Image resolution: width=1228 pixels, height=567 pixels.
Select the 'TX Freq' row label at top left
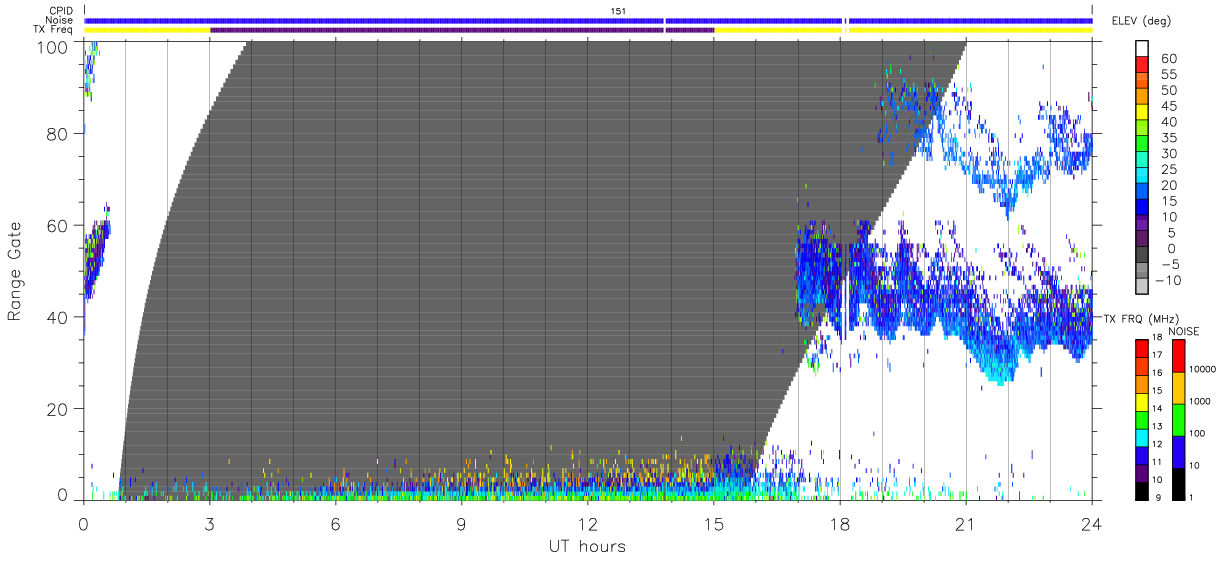(x=54, y=30)
